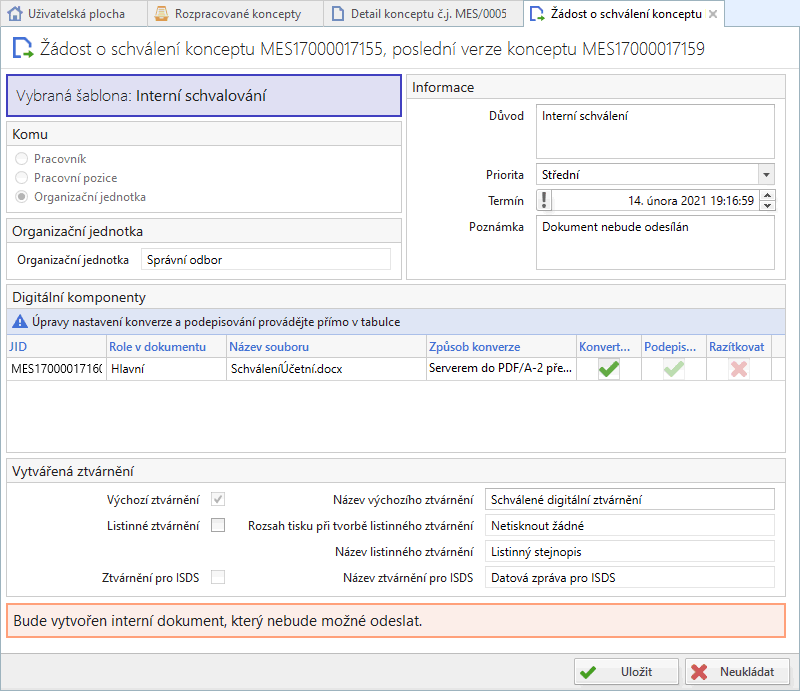This screenshot has width=800, height=691.
Task: Click the faded Podepisovat checkmark icon
Action: (x=674, y=369)
